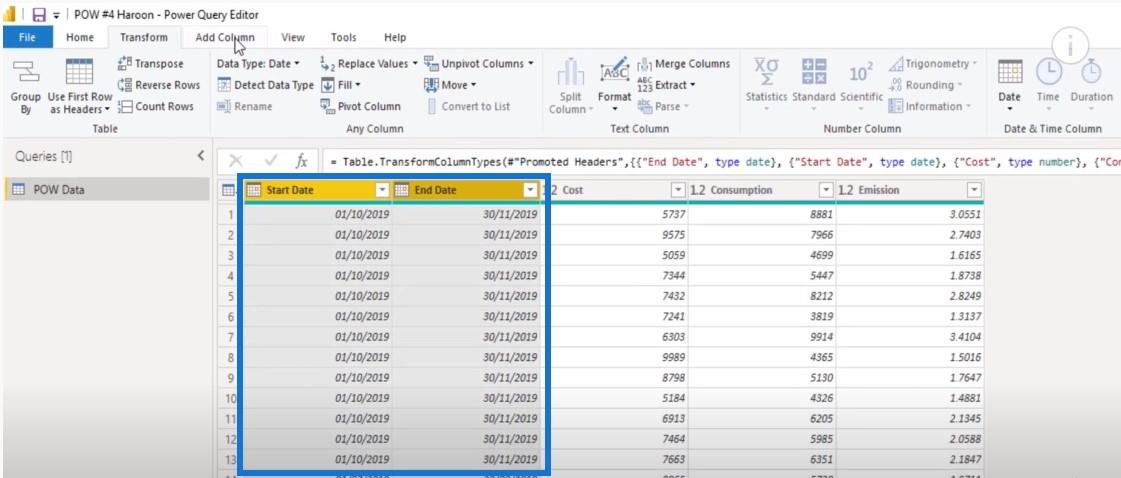Click the Duration stopwatch icon
This screenshot has width=1121, height=478.
(1091, 71)
